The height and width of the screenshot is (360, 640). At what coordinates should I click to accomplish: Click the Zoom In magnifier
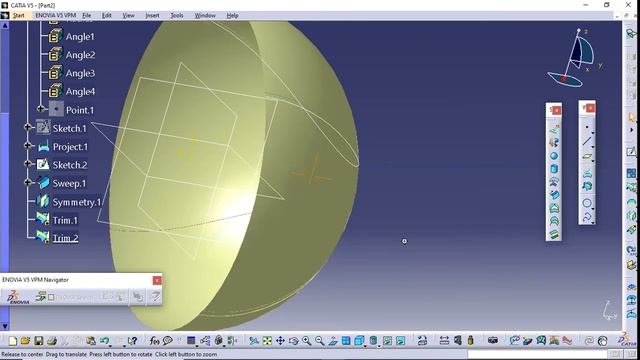(x=307, y=341)
